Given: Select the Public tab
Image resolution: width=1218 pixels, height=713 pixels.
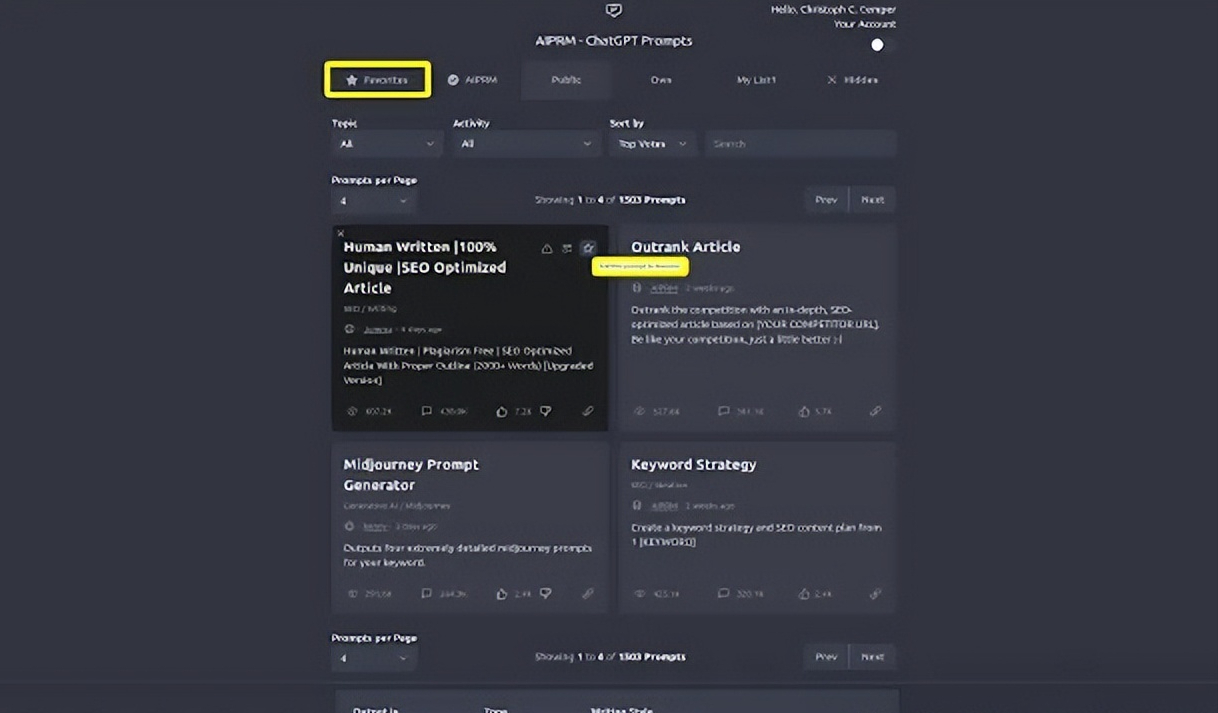Looking at the screenshot, I should point(566,80).
